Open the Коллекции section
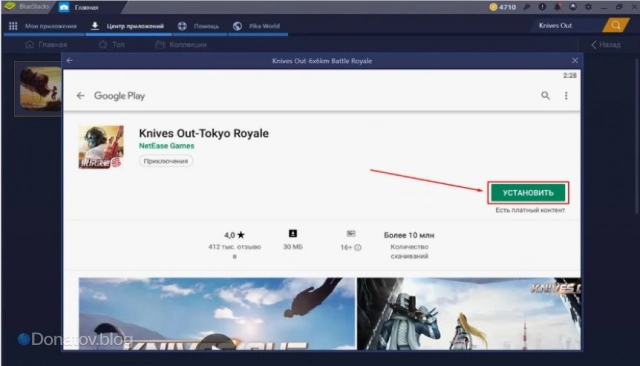 point(181,44)
